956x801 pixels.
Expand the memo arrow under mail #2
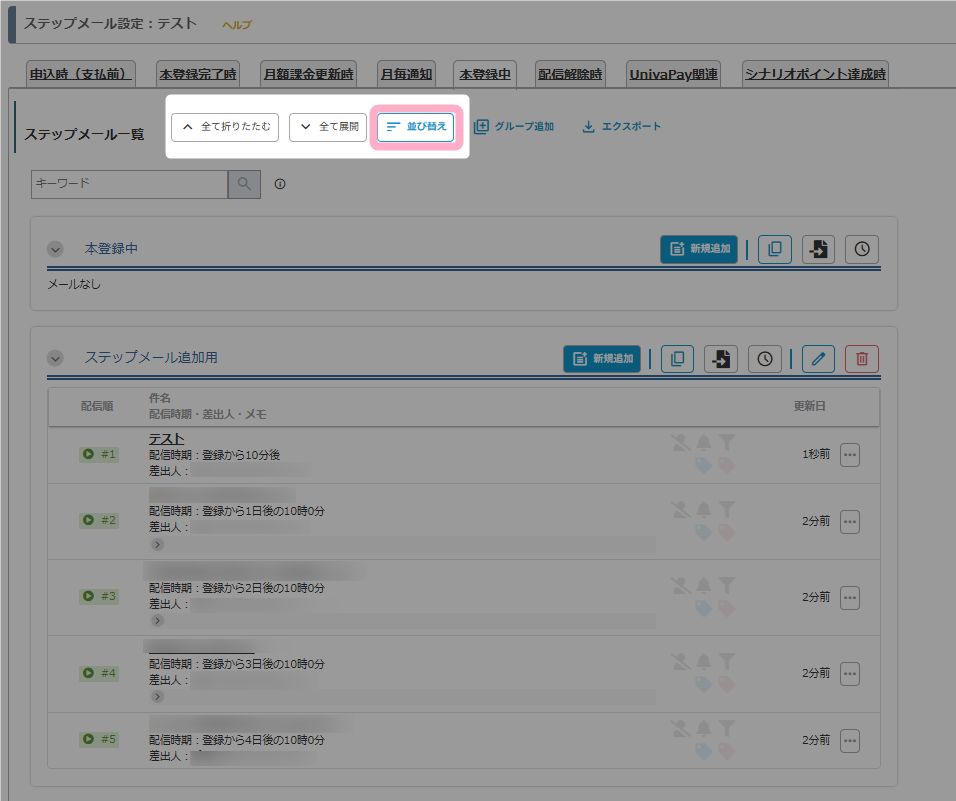[157, 545]
